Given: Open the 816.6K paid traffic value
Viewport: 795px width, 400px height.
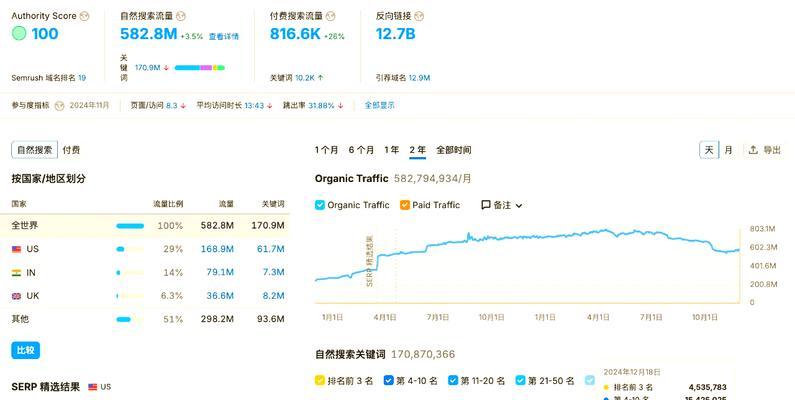Looking at the screenshot, I should coord(295,34).
